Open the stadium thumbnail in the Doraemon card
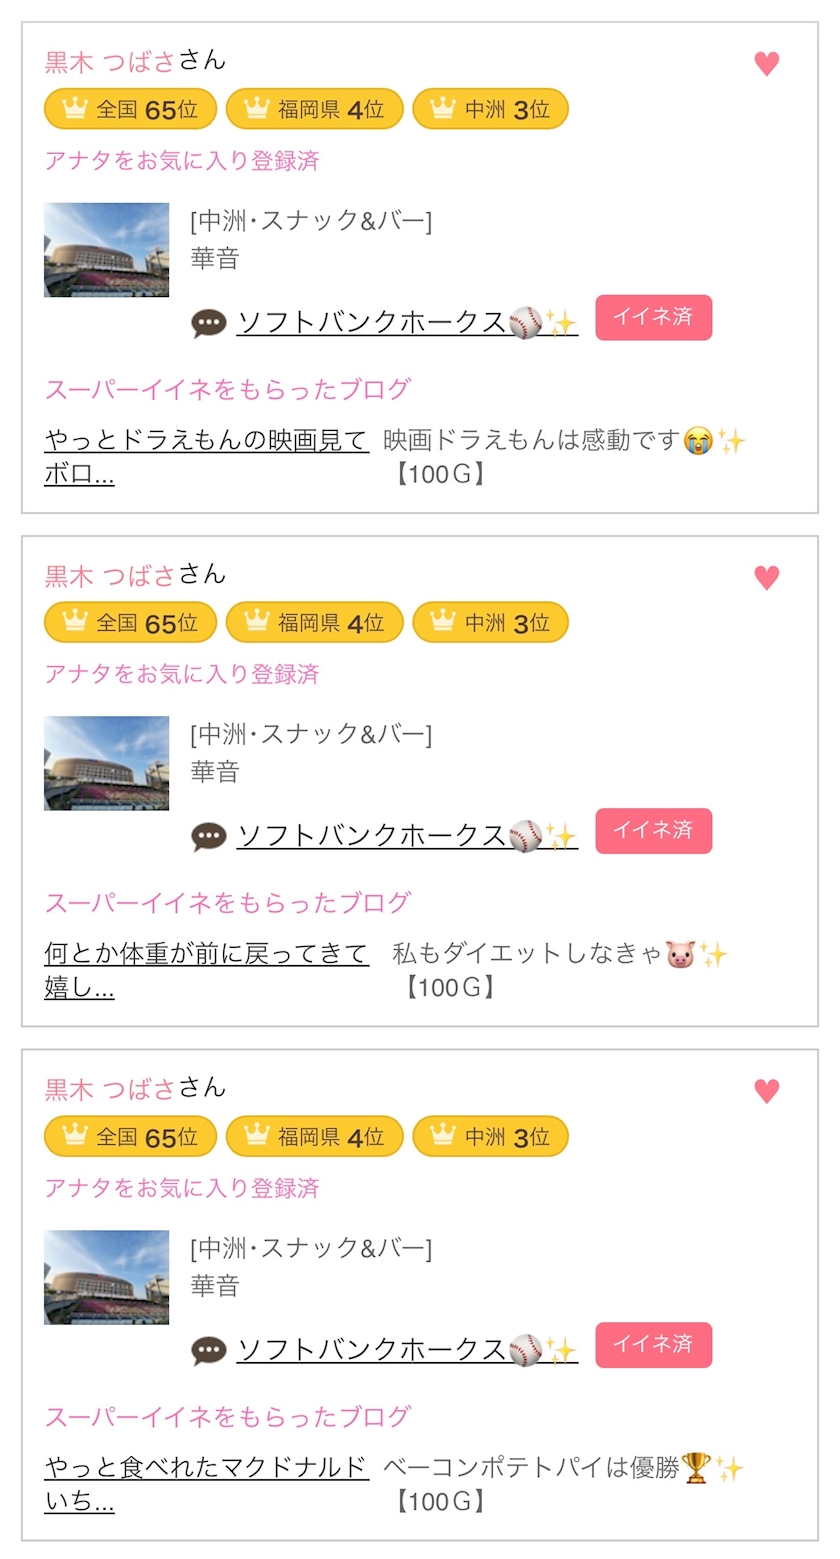Image resolution: width=840 pixels, height=1559 pixels. coord(106,250)
